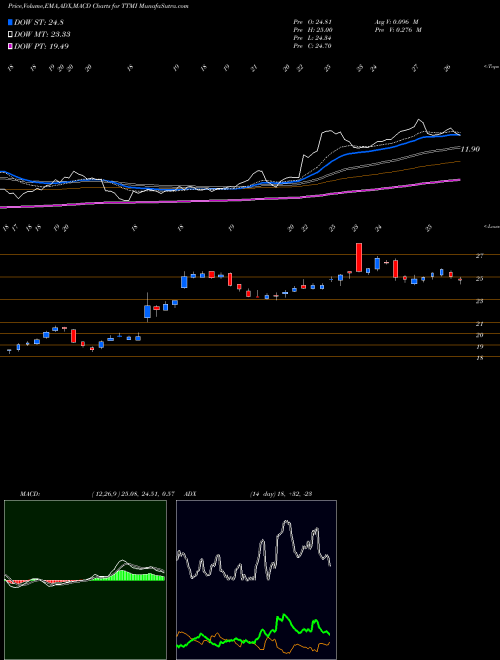Click the MACD (12,26,9) parameter values
The image size is (500, 660).
coord(133,494)
